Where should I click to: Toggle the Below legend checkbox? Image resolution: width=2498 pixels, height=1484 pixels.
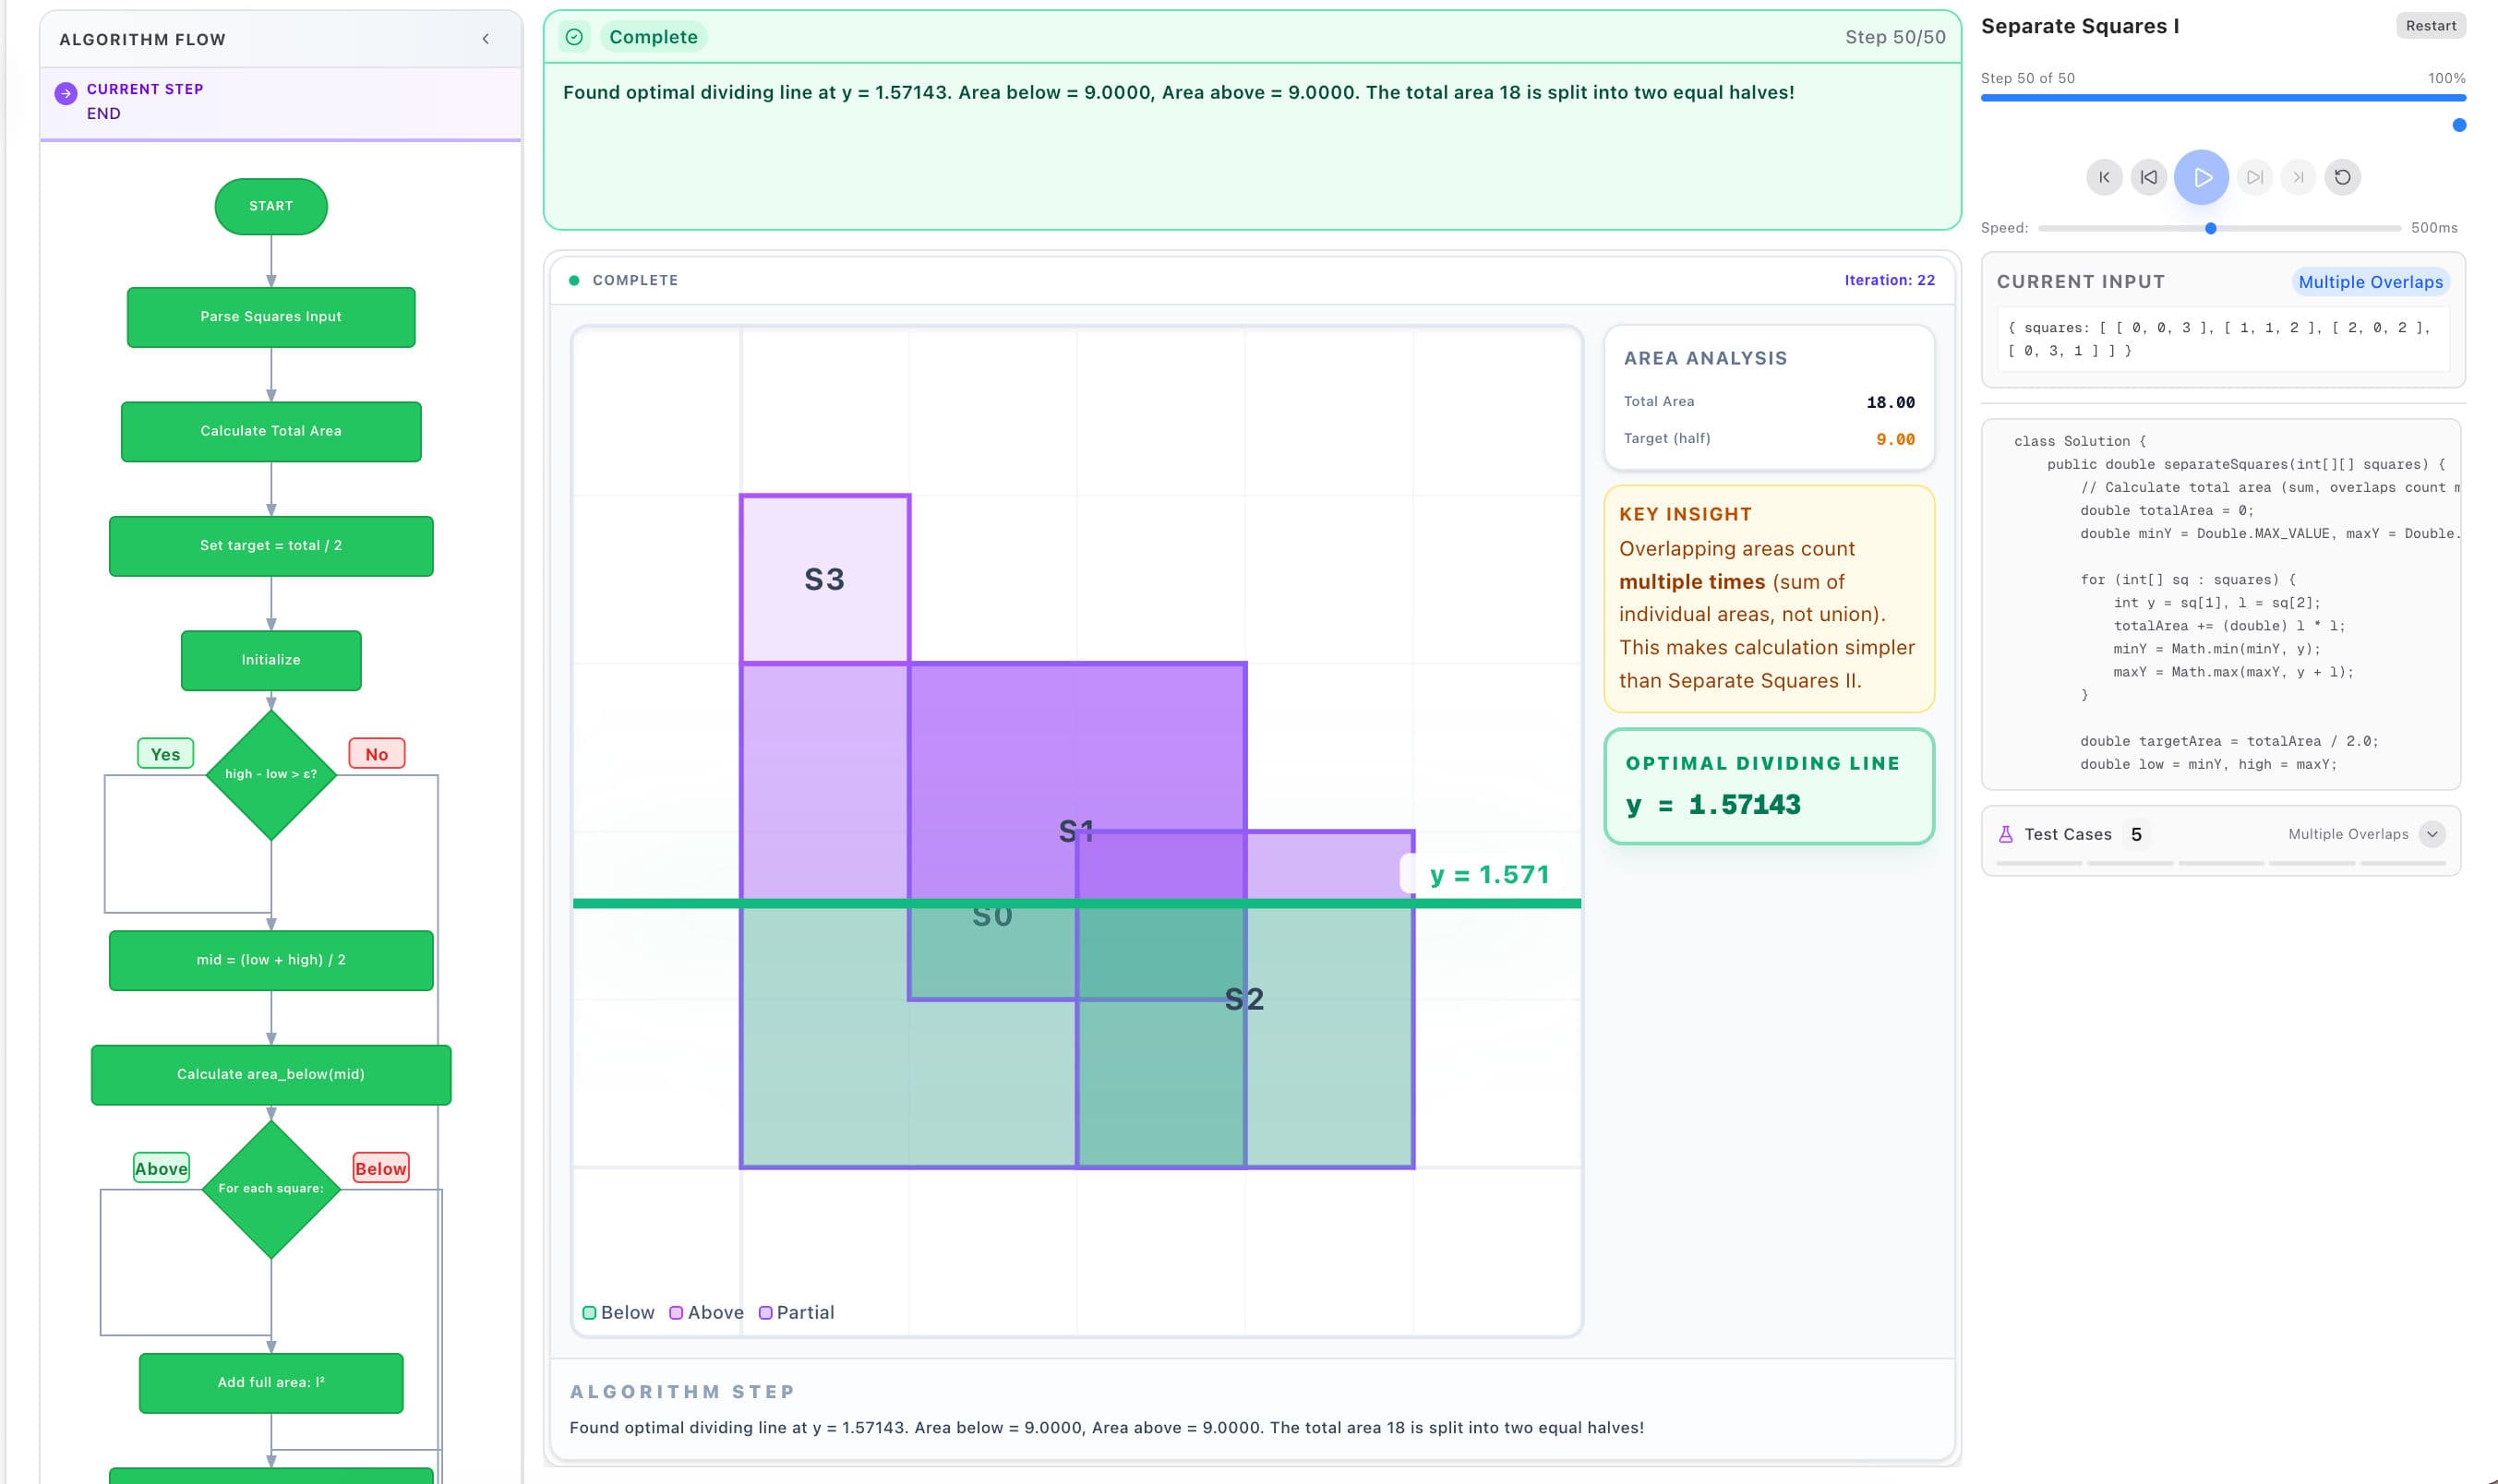point(590,1312)
